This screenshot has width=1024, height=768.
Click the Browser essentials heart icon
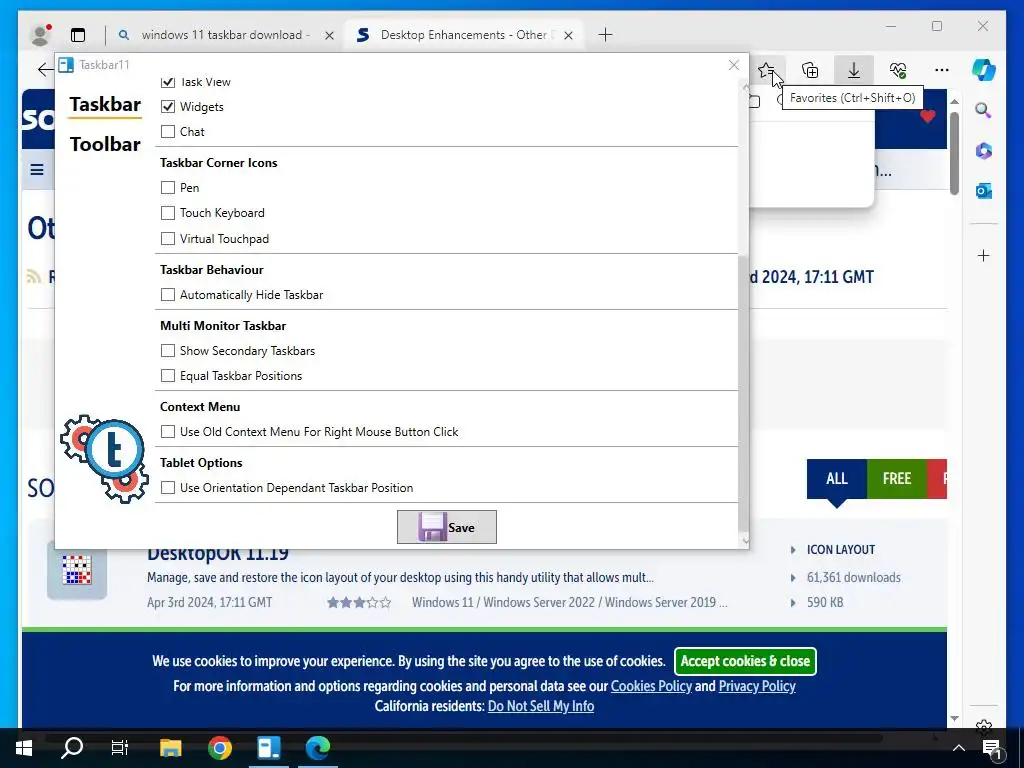(898, 69)
